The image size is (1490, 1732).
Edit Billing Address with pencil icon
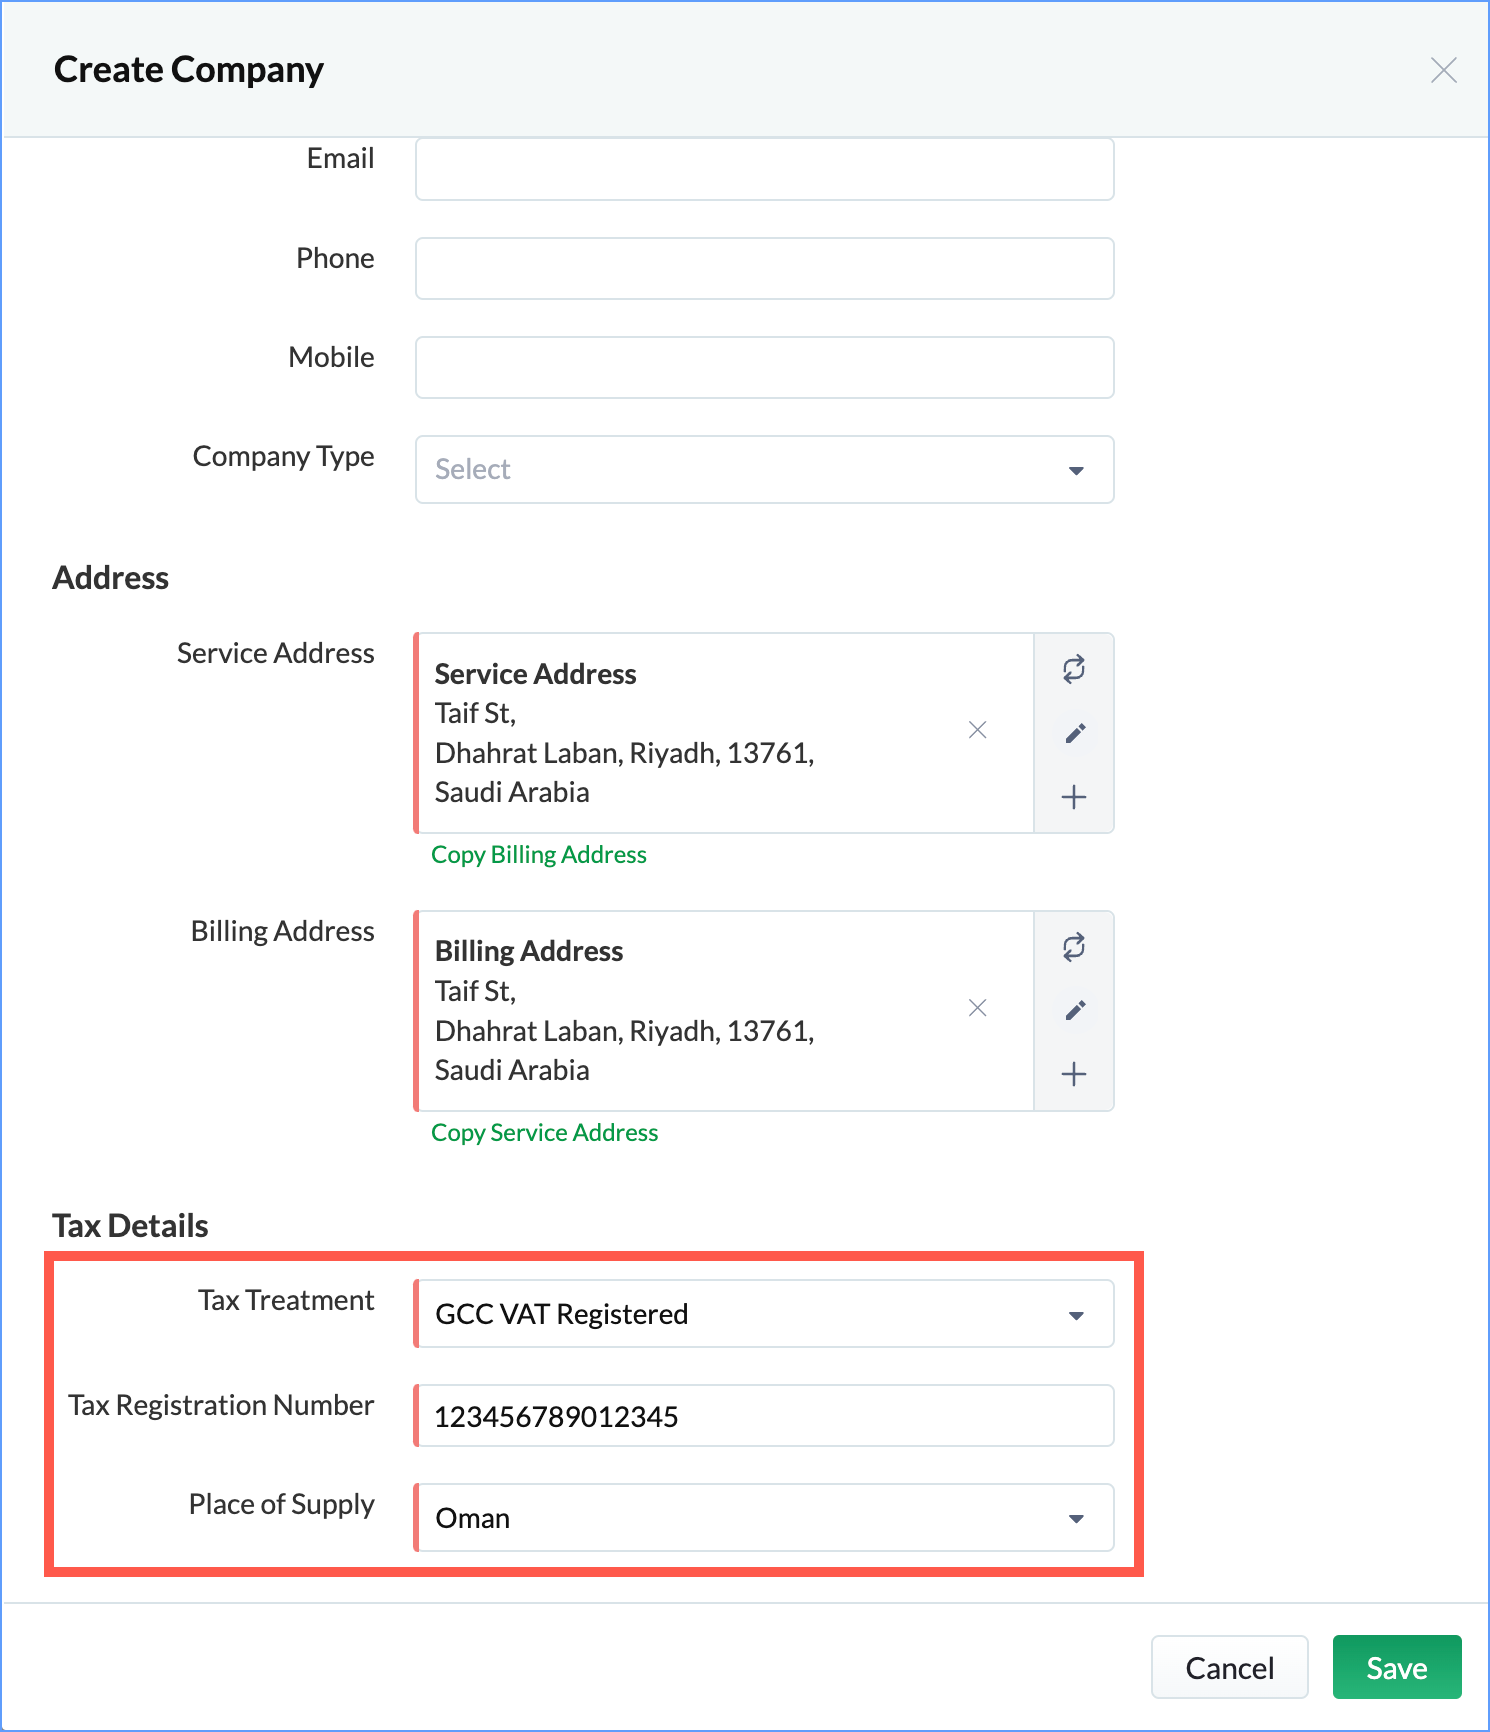coord(1075,1010)
